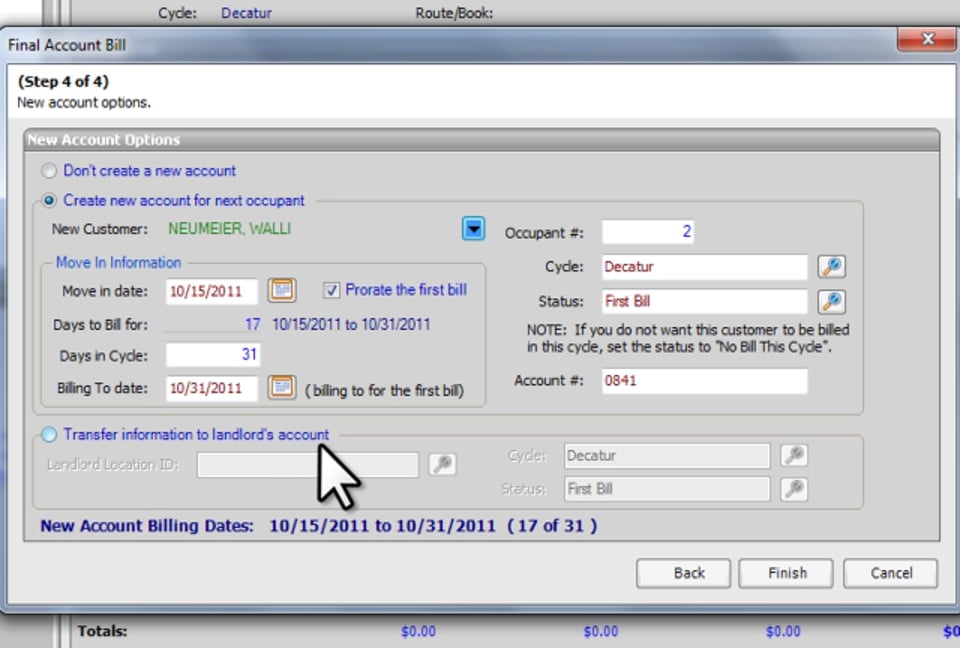Click the Landlord Location ID field
Viewport: 960px width, 648px height.
(x=308, y=465)
